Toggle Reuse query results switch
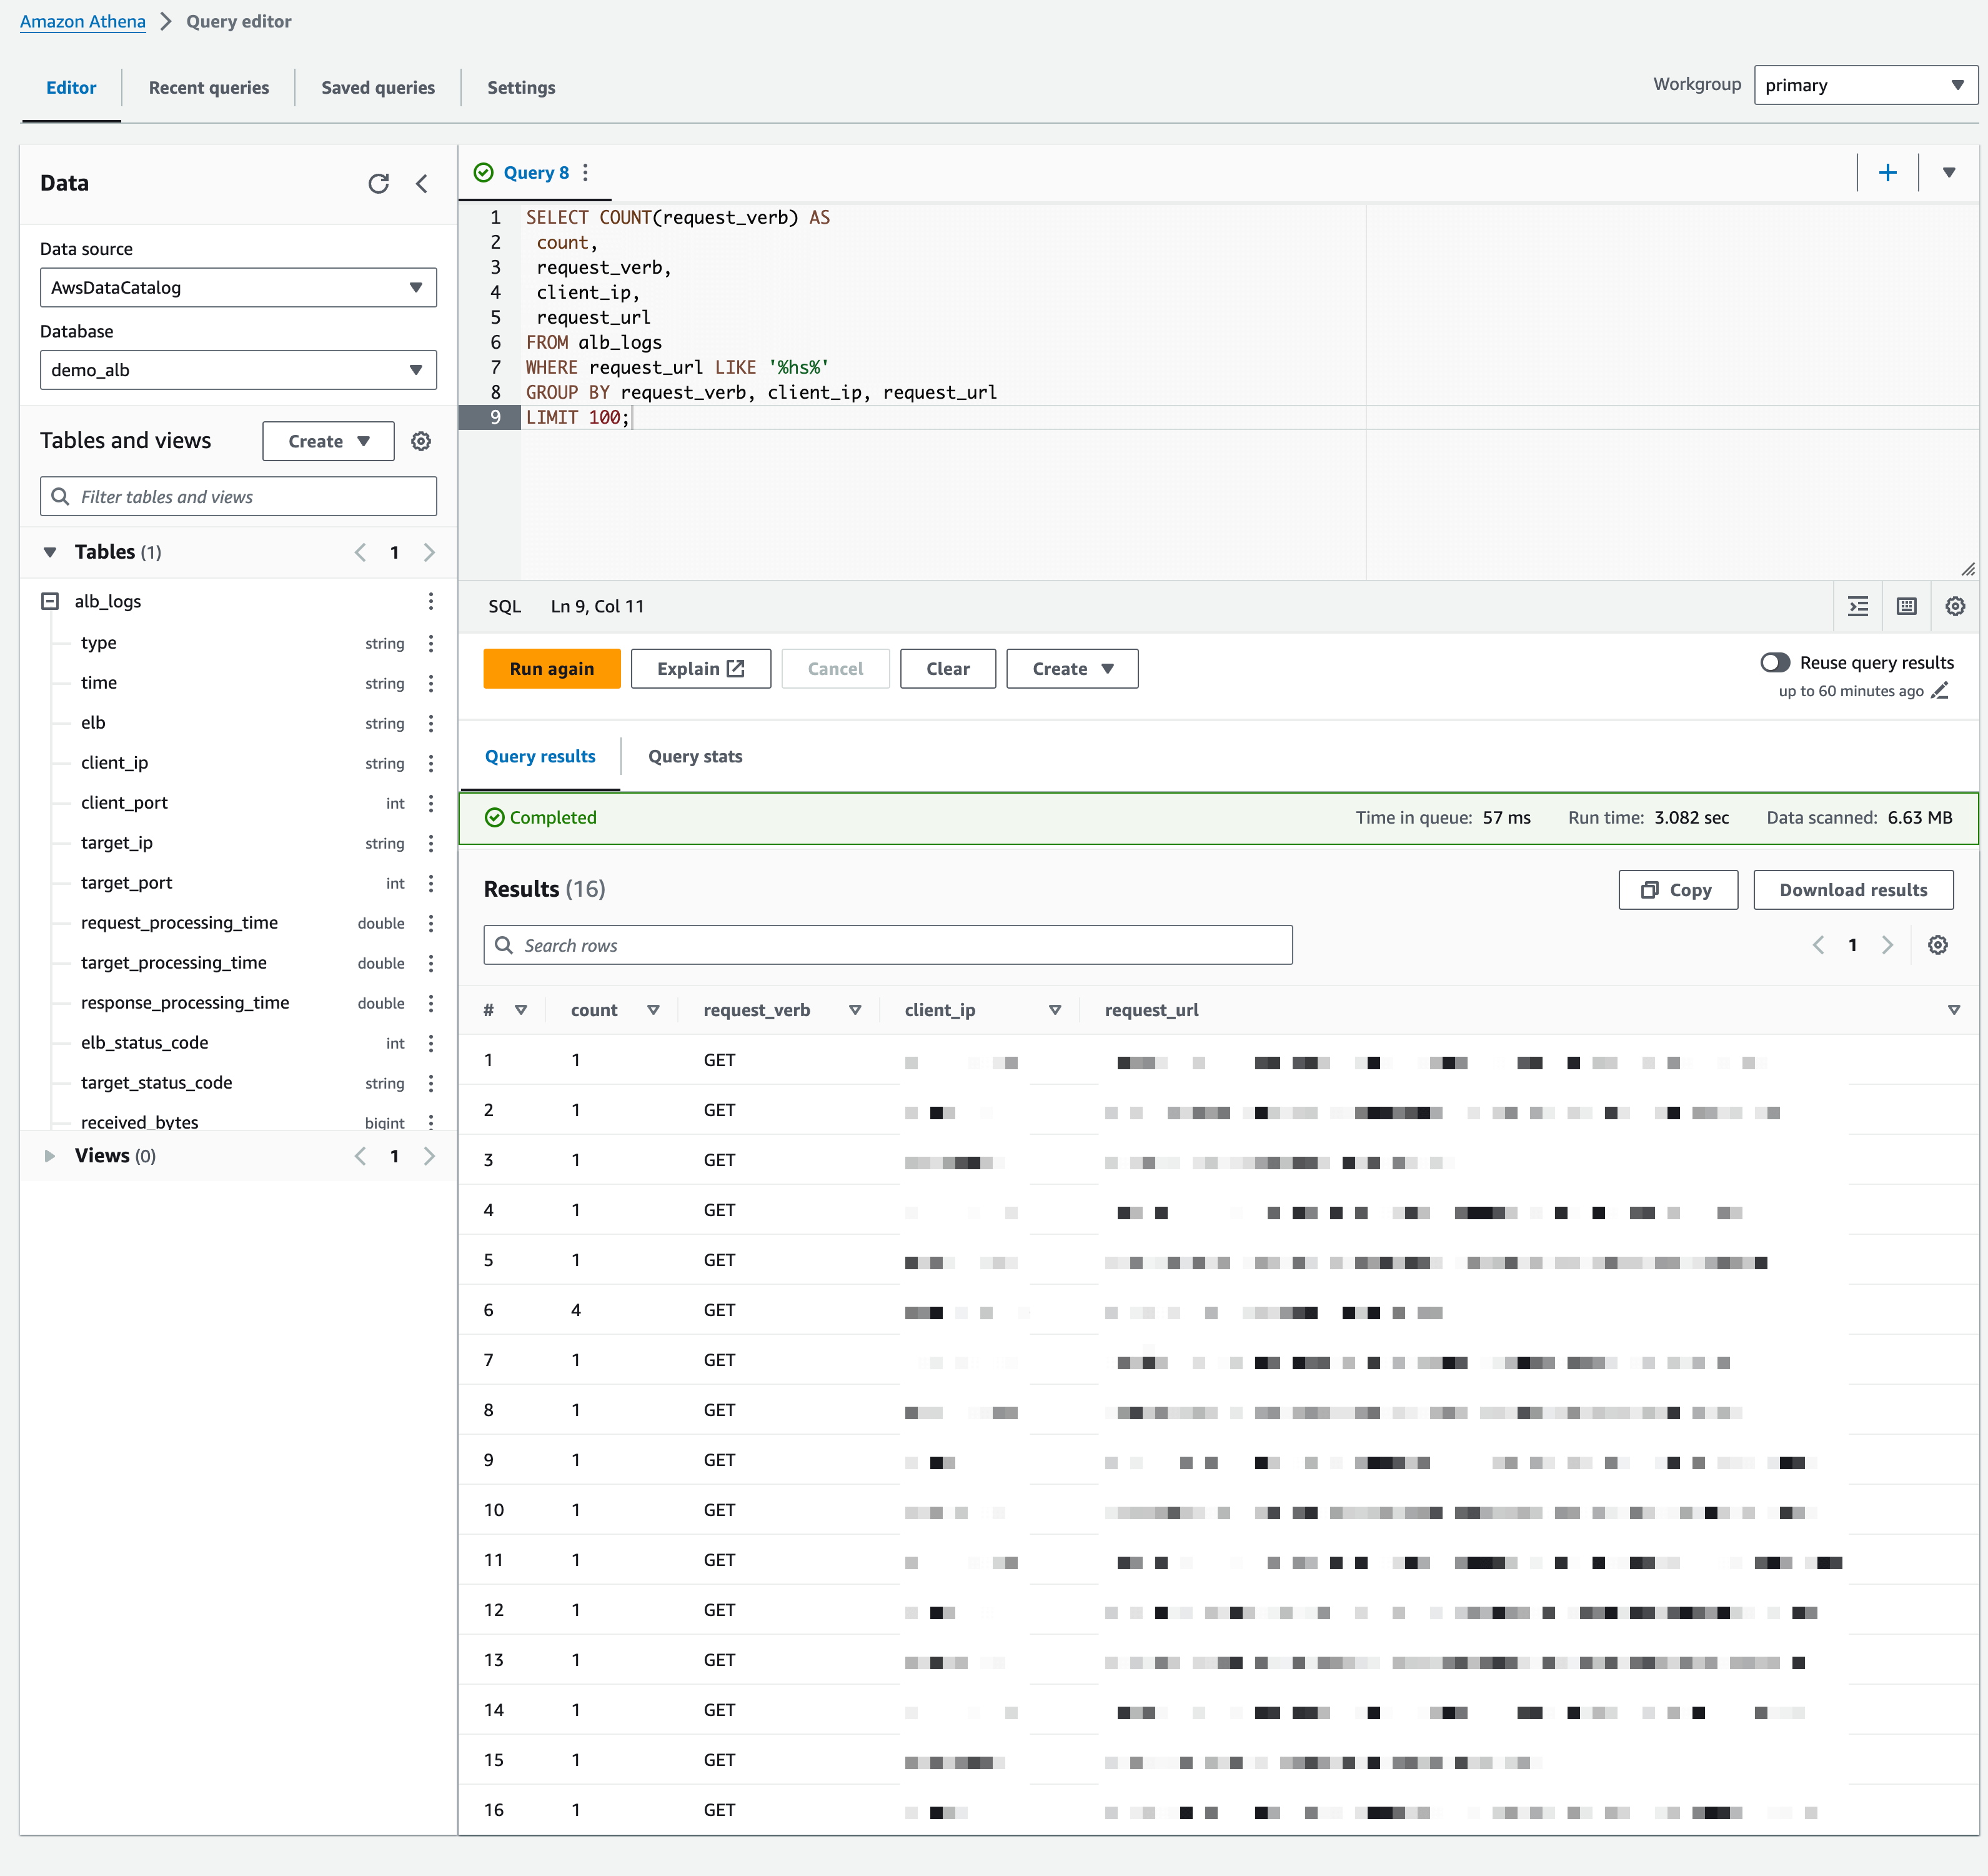Viewport: 1988px width, 1876px height. pos(1775,662)
